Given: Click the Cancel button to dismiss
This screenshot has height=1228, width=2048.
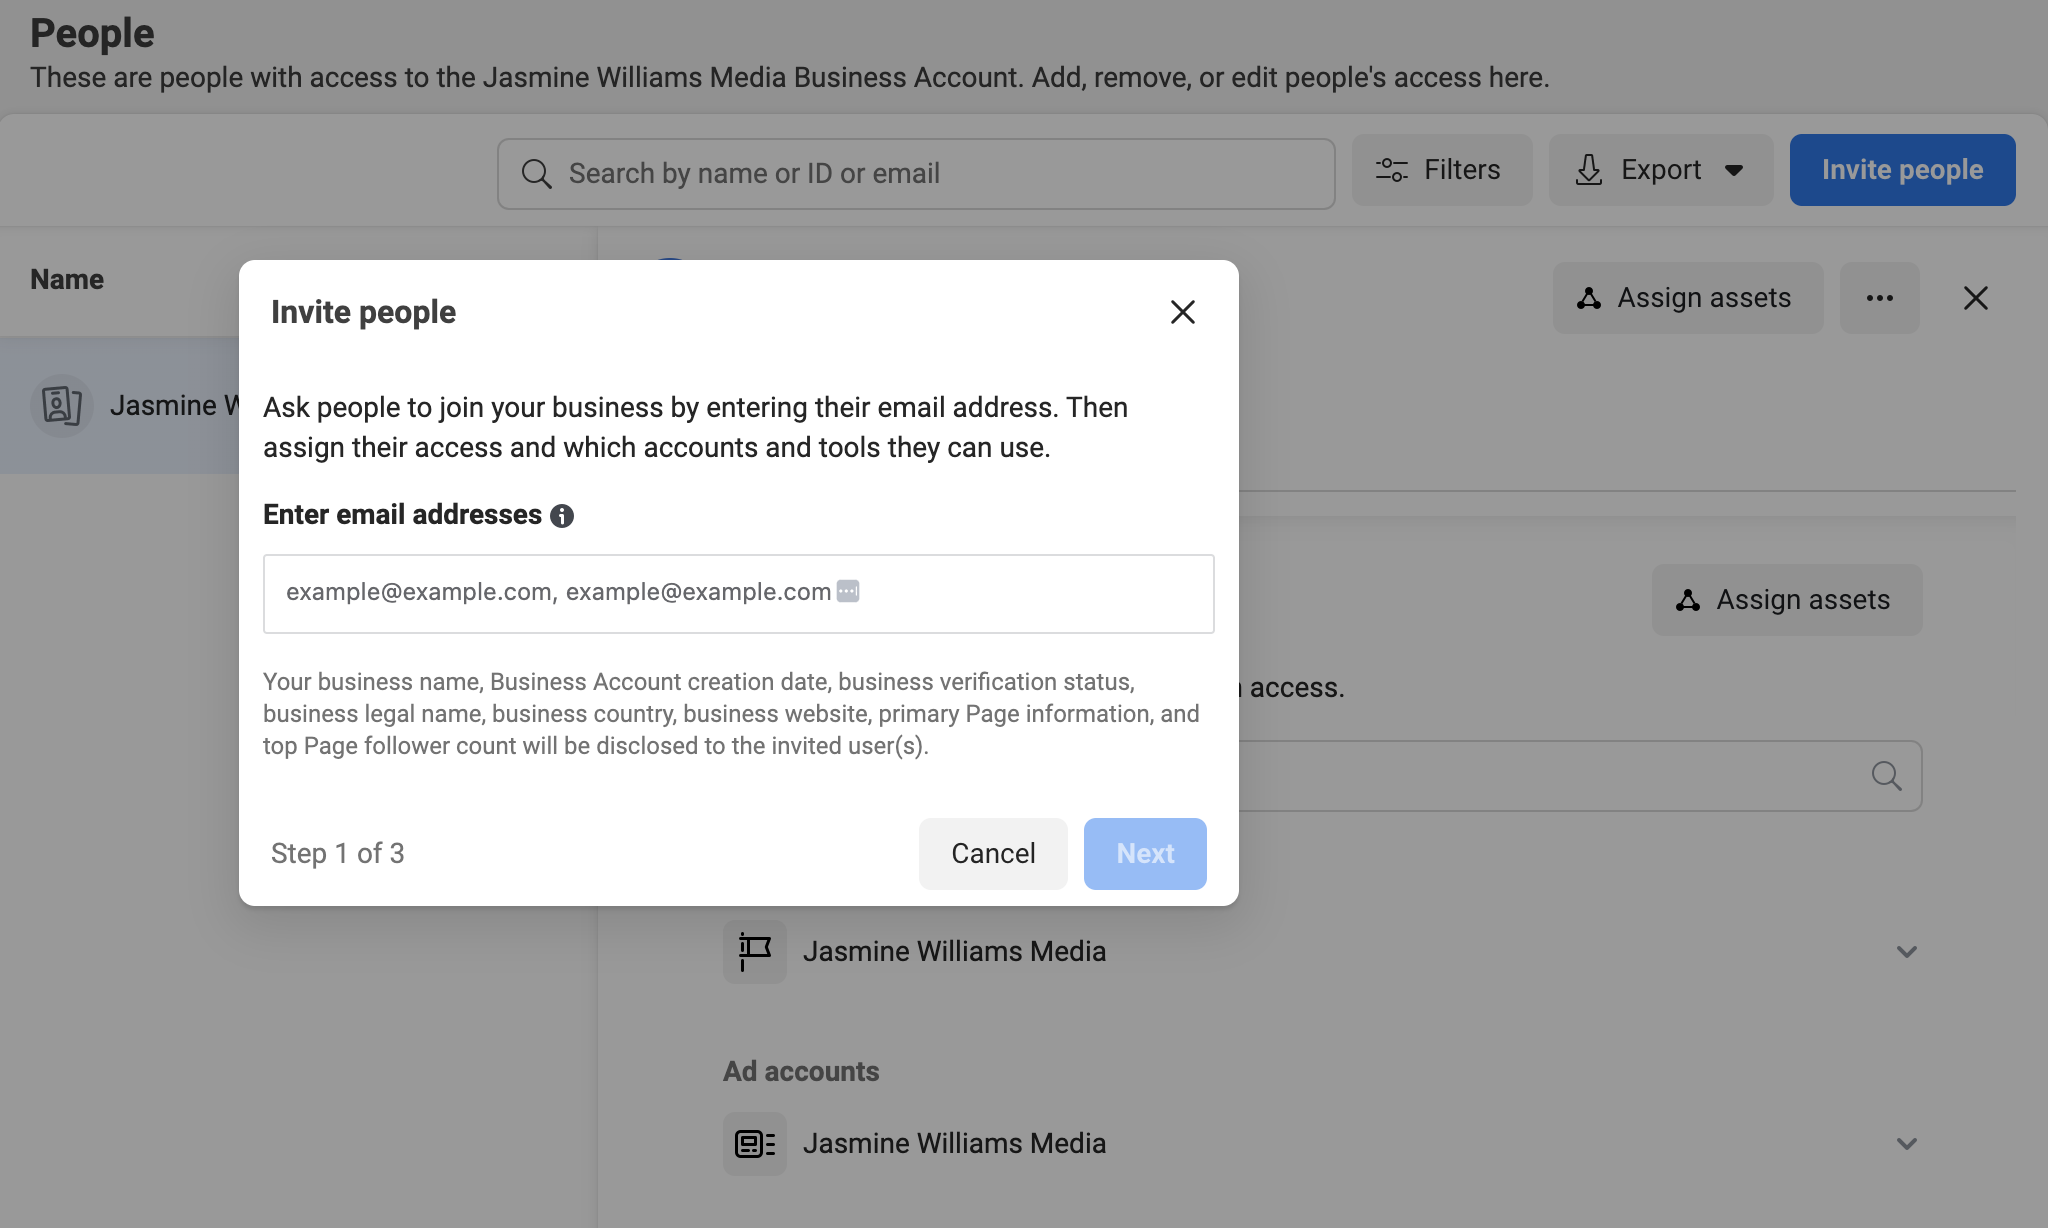Looking at the screenshot, I should 993,852.
